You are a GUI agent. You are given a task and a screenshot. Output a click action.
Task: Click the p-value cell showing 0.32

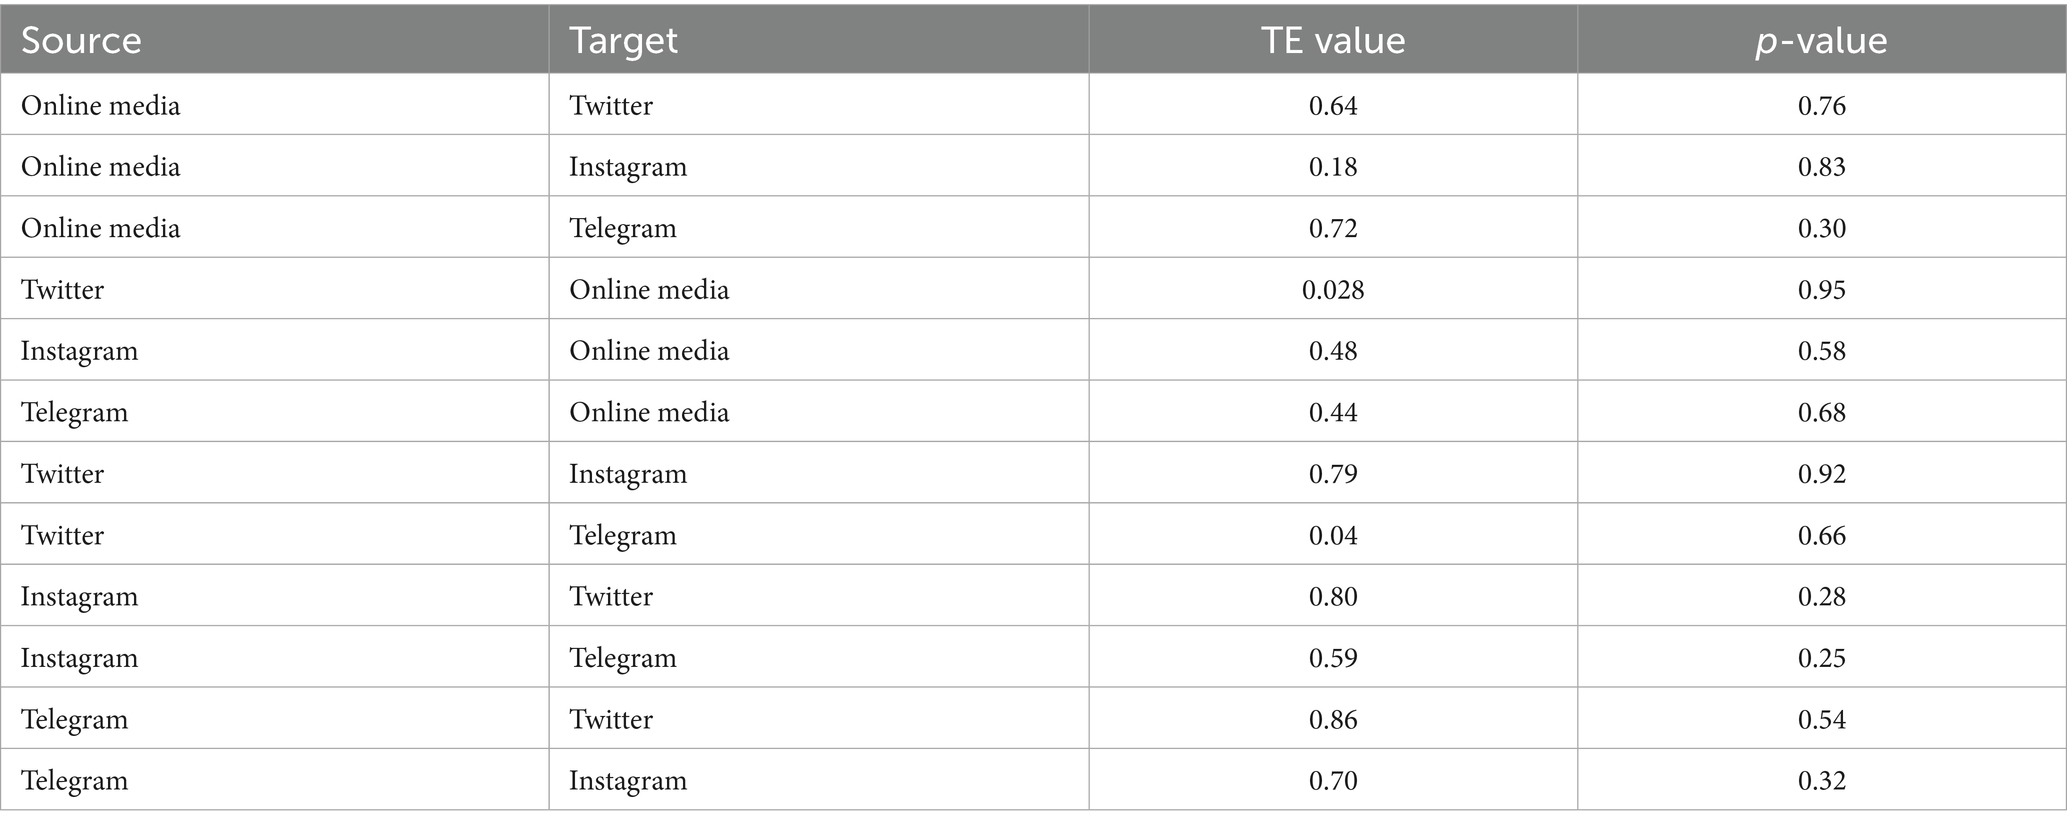[x=1821, y=780]
